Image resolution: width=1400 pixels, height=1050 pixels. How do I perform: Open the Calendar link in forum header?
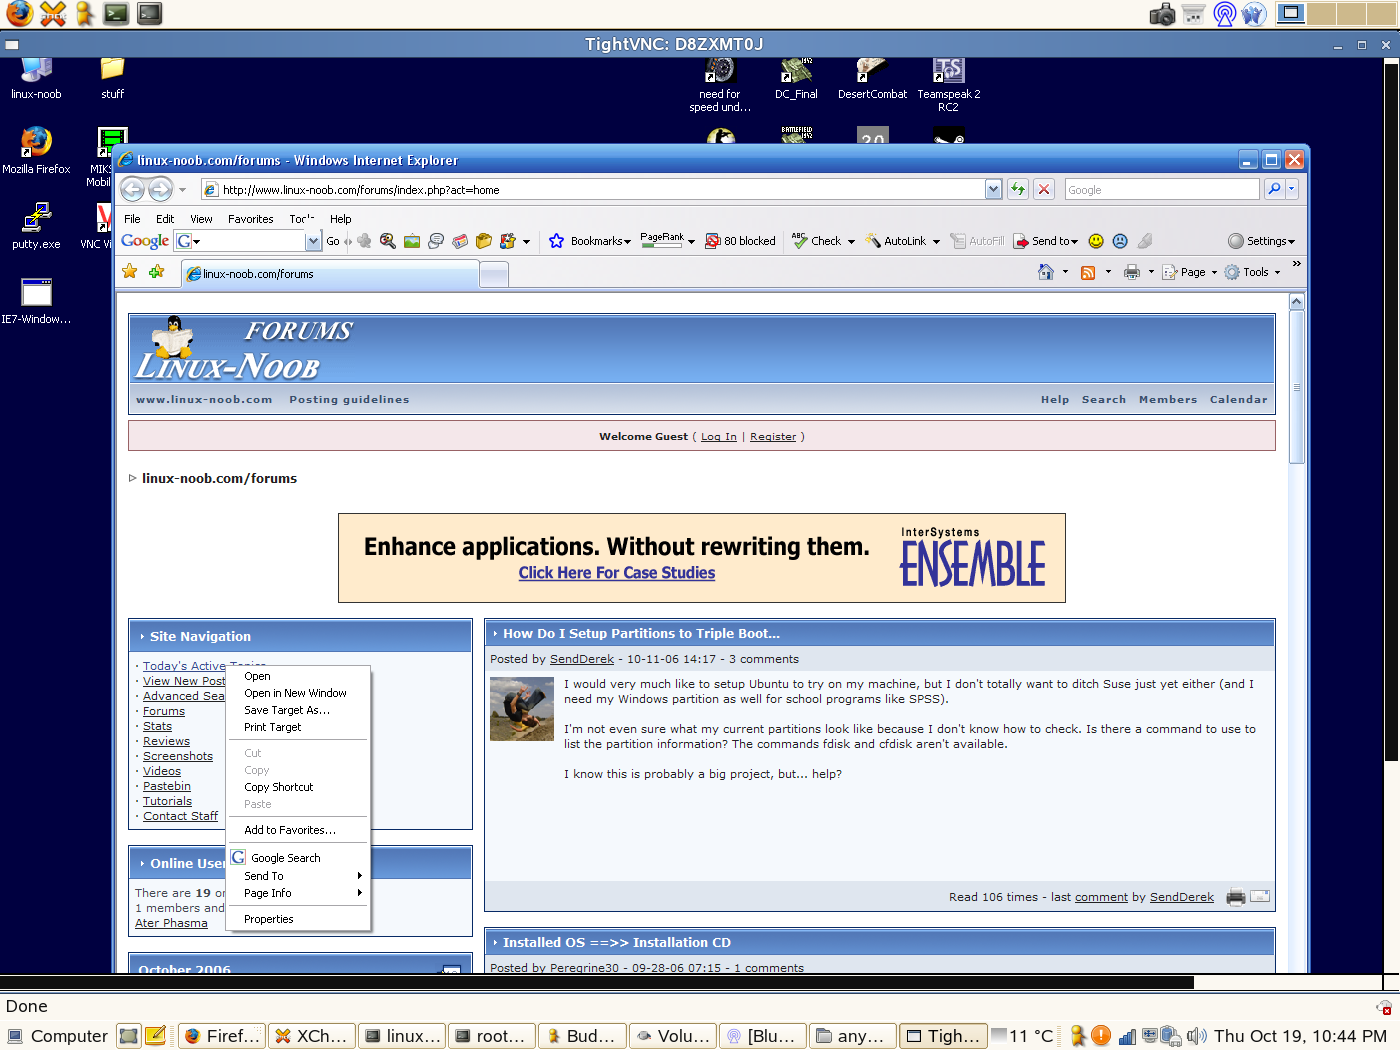(1238, 399)
